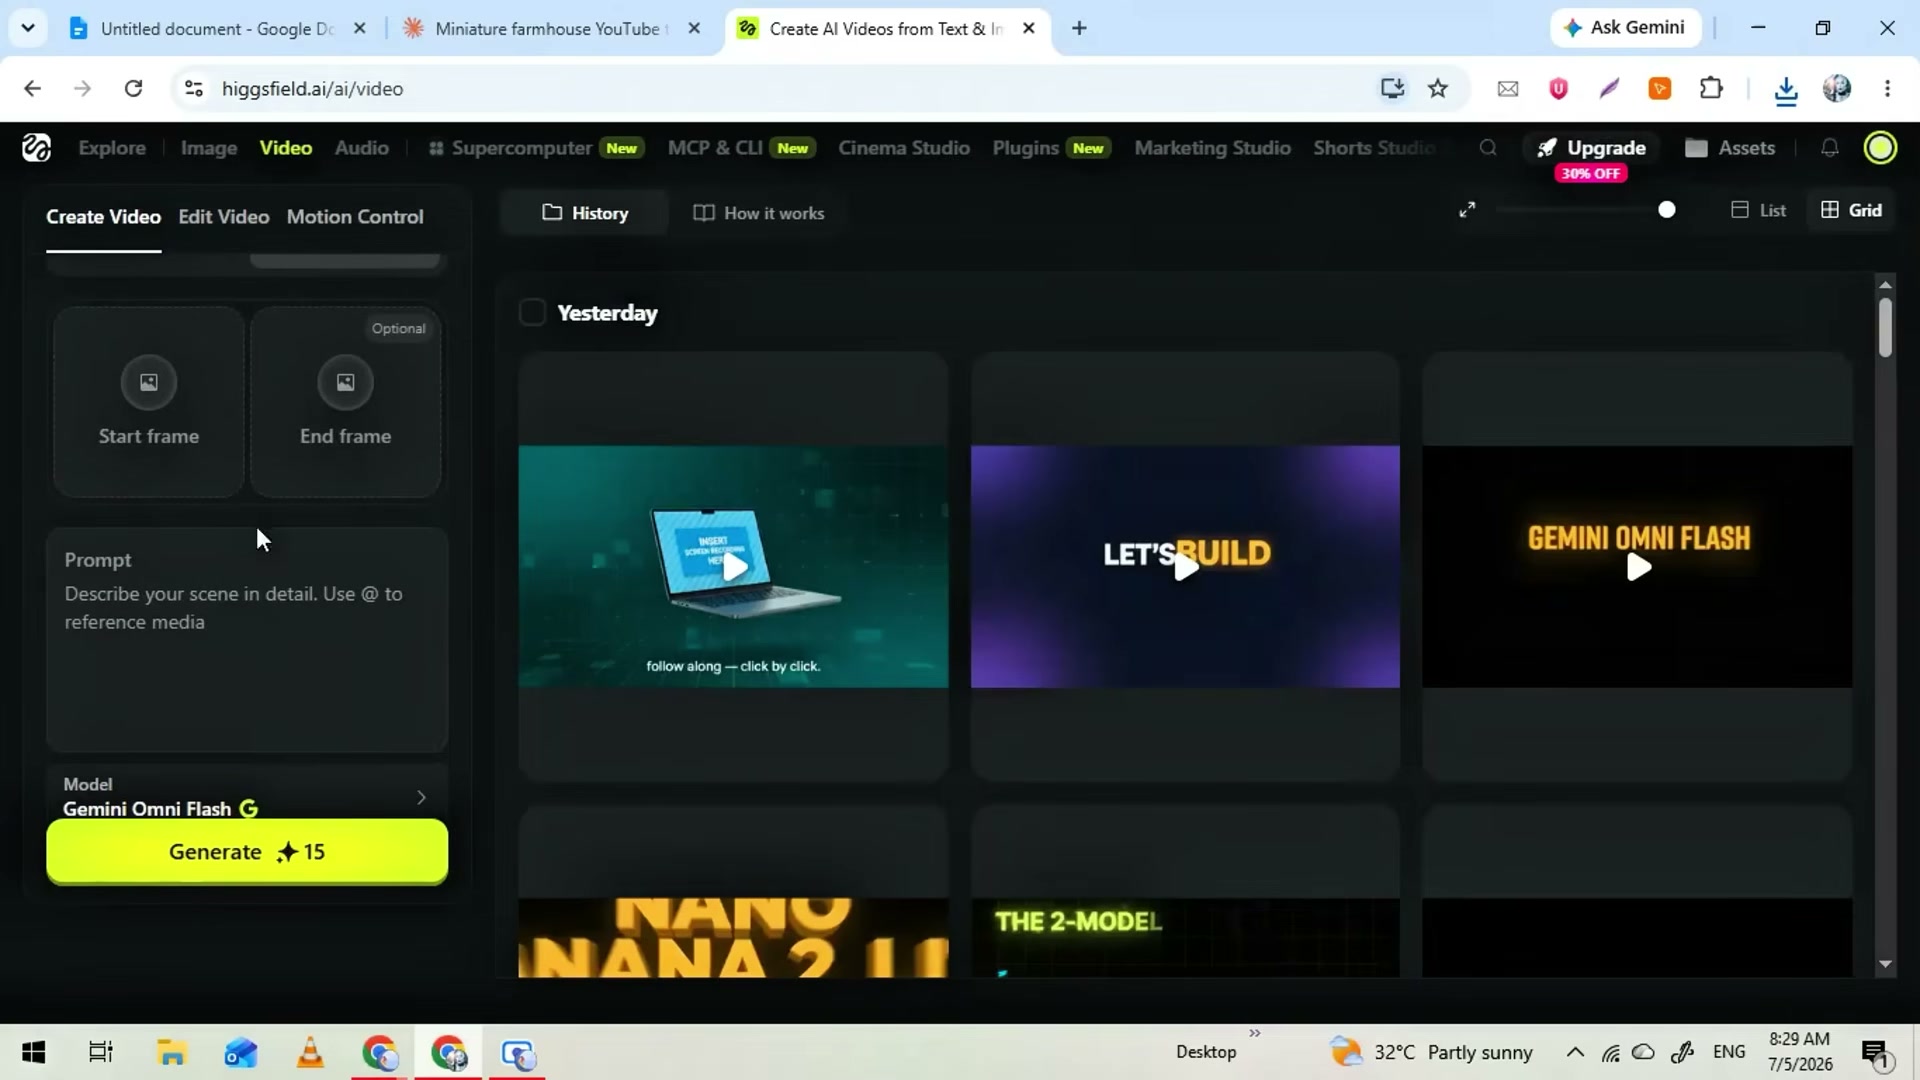The width and height of the screenshot is (1920, 1080).
Task: Expand the Desktop toolbar chevron
Action: pyautogui.click(x=1255, y=1033)
